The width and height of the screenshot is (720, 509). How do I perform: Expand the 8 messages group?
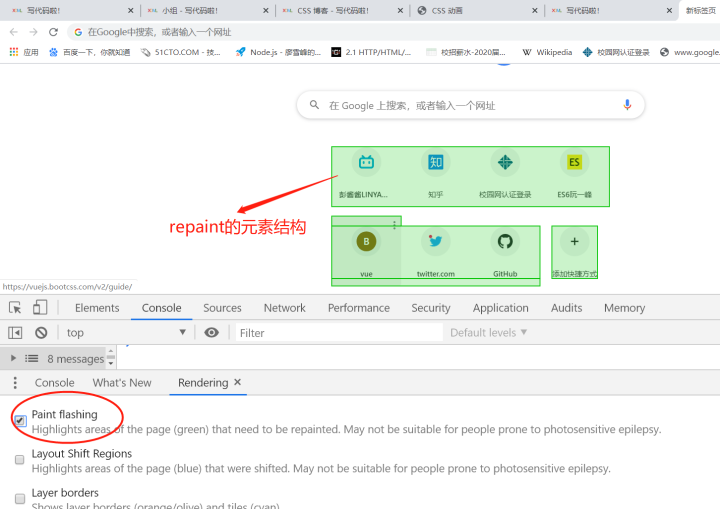(13, 358)
